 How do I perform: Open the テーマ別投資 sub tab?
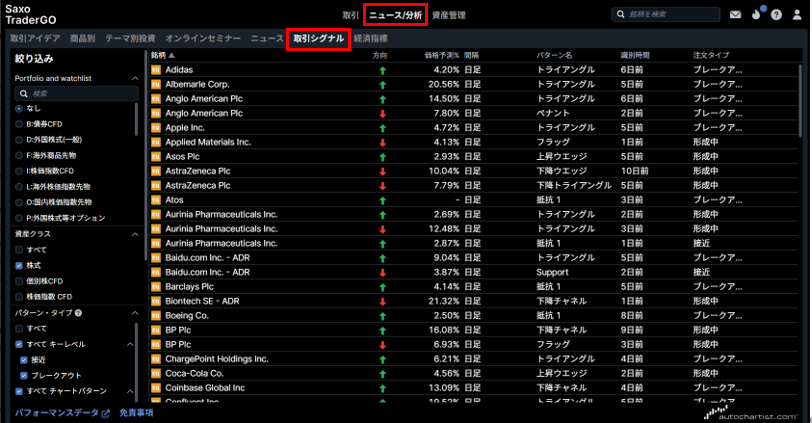point(130,38)
